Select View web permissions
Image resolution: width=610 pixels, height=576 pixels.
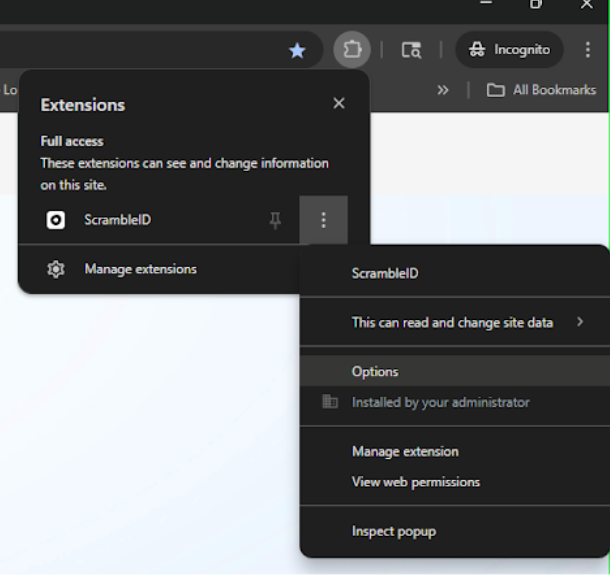tap(454, 482)
